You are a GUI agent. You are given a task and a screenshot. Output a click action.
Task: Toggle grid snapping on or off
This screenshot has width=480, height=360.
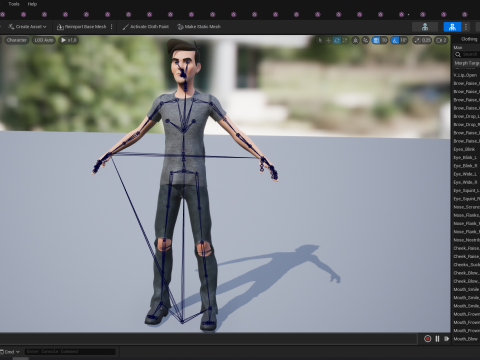376,40
